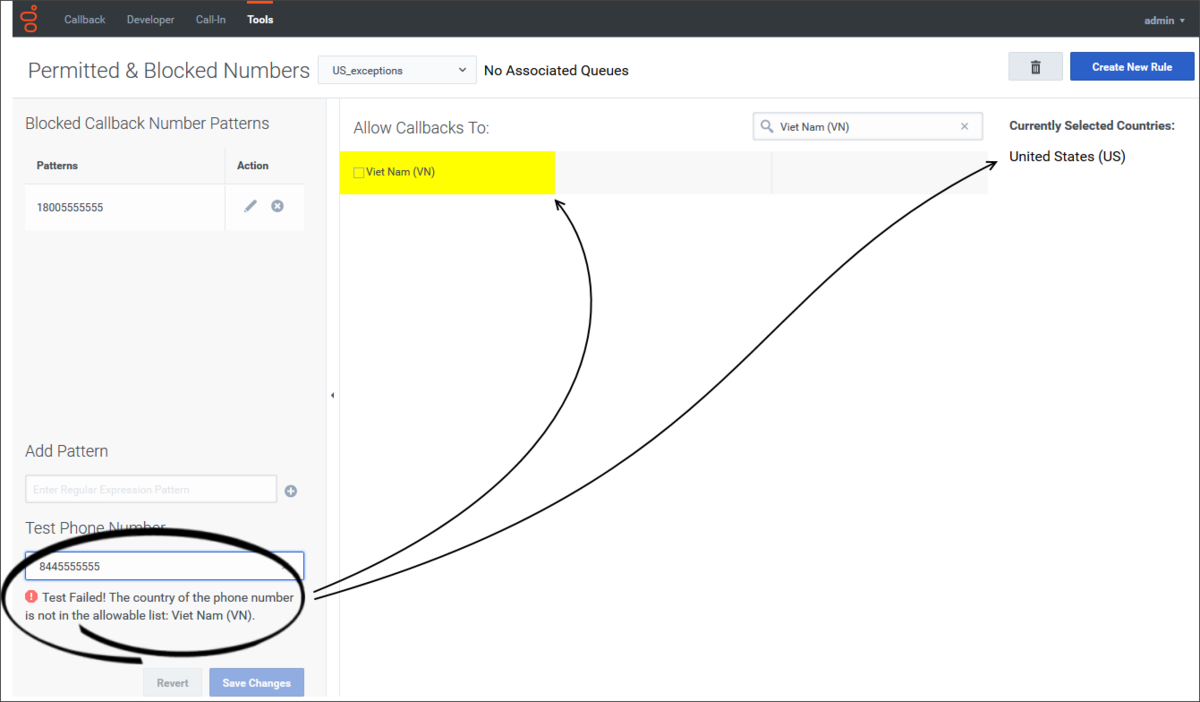Click the Genesys logo icon

[x=31, y=18]
